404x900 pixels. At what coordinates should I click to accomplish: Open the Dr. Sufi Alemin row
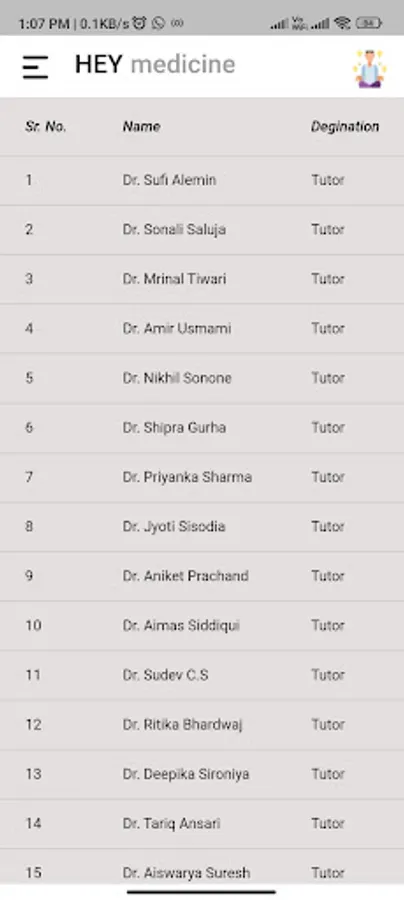click(x=202, y=180)
